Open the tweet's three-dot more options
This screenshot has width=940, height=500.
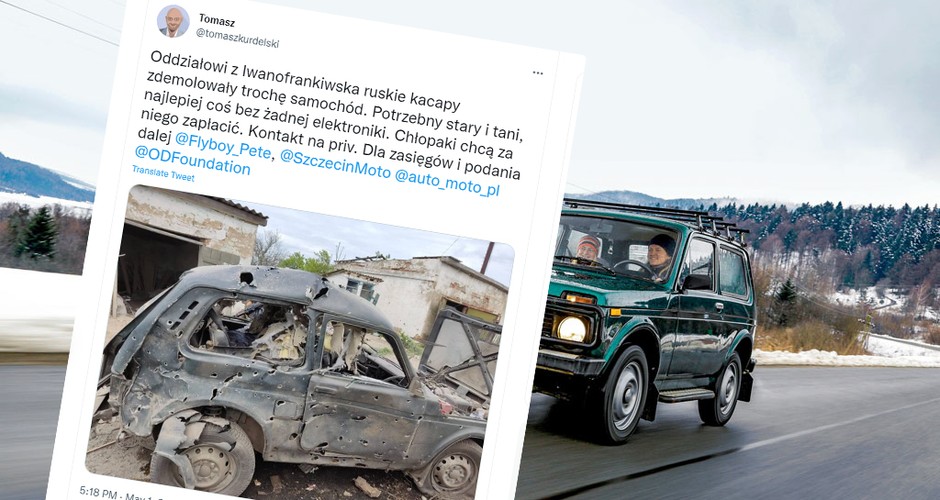coord(538,73)
